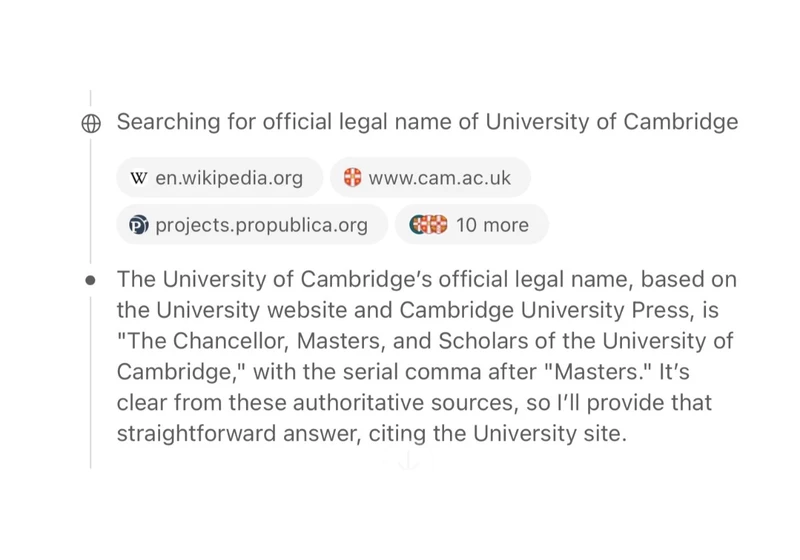Open the en.wikipedia.org source chip
800x560 pixels.
219,177
